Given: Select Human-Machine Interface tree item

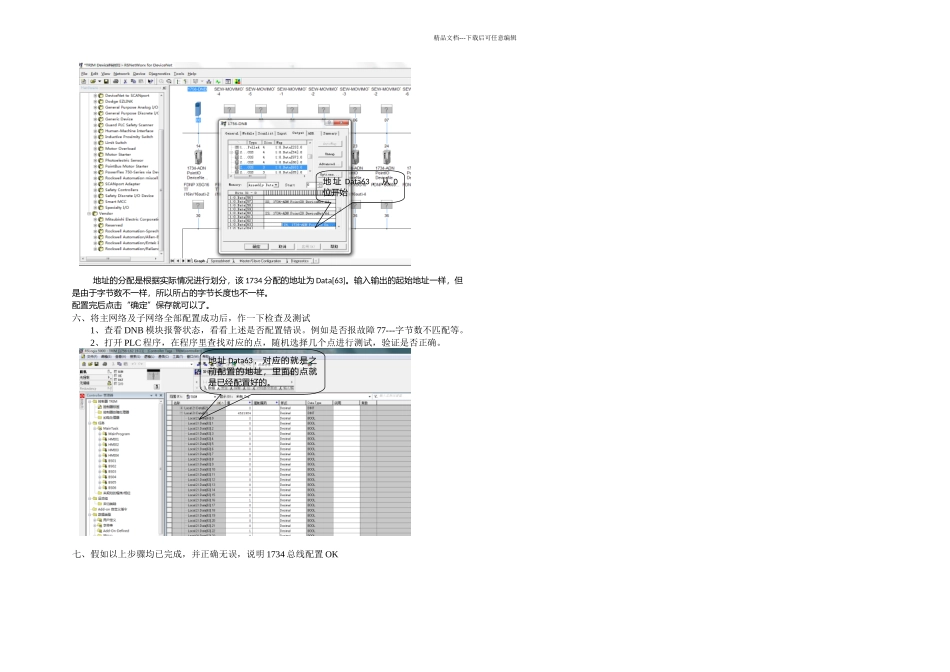Looking at the screenshot, I should (x=129, y=131).
